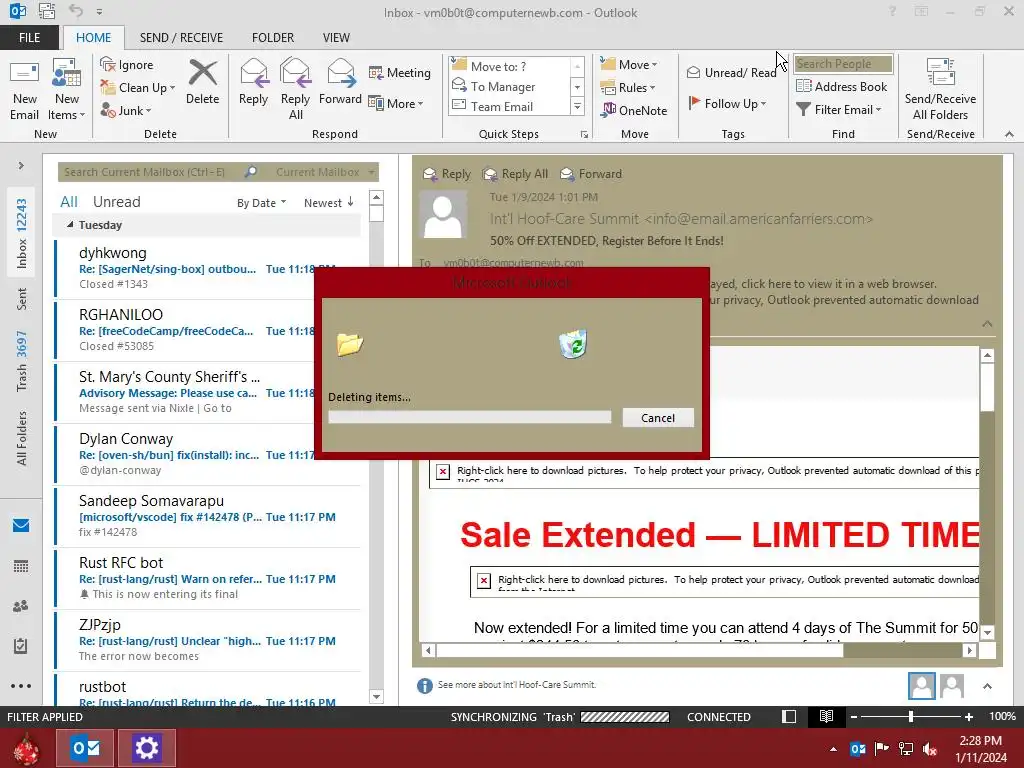Show All messages filter
Viewport: 1024px width, 768px height.
pyautogui.click(x=69, y=202)
